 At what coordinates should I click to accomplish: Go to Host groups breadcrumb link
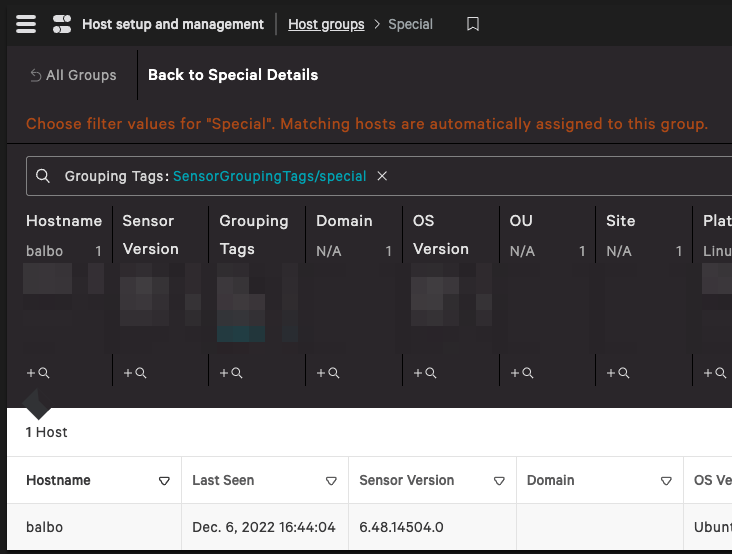[x=326, y=24]
